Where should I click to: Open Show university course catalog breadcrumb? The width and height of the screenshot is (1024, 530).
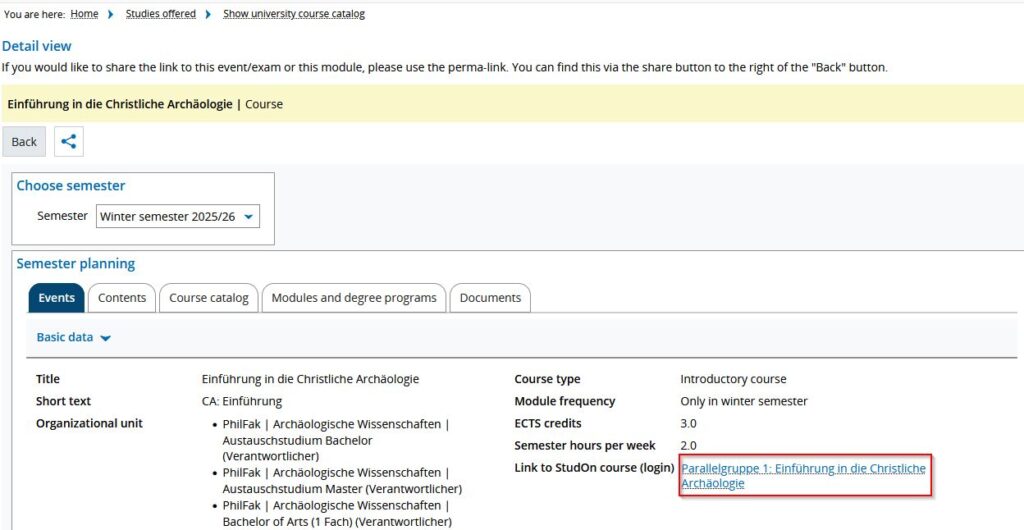[x=294, y=14]
